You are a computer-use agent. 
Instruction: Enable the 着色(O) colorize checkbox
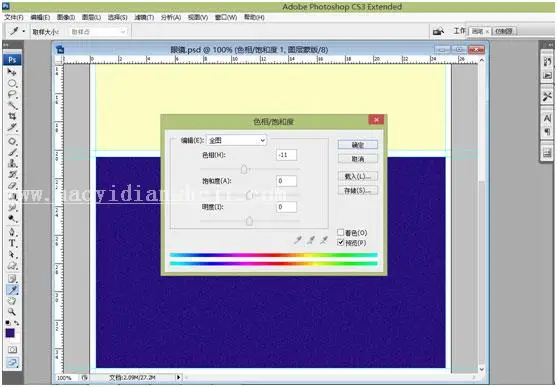341,232
